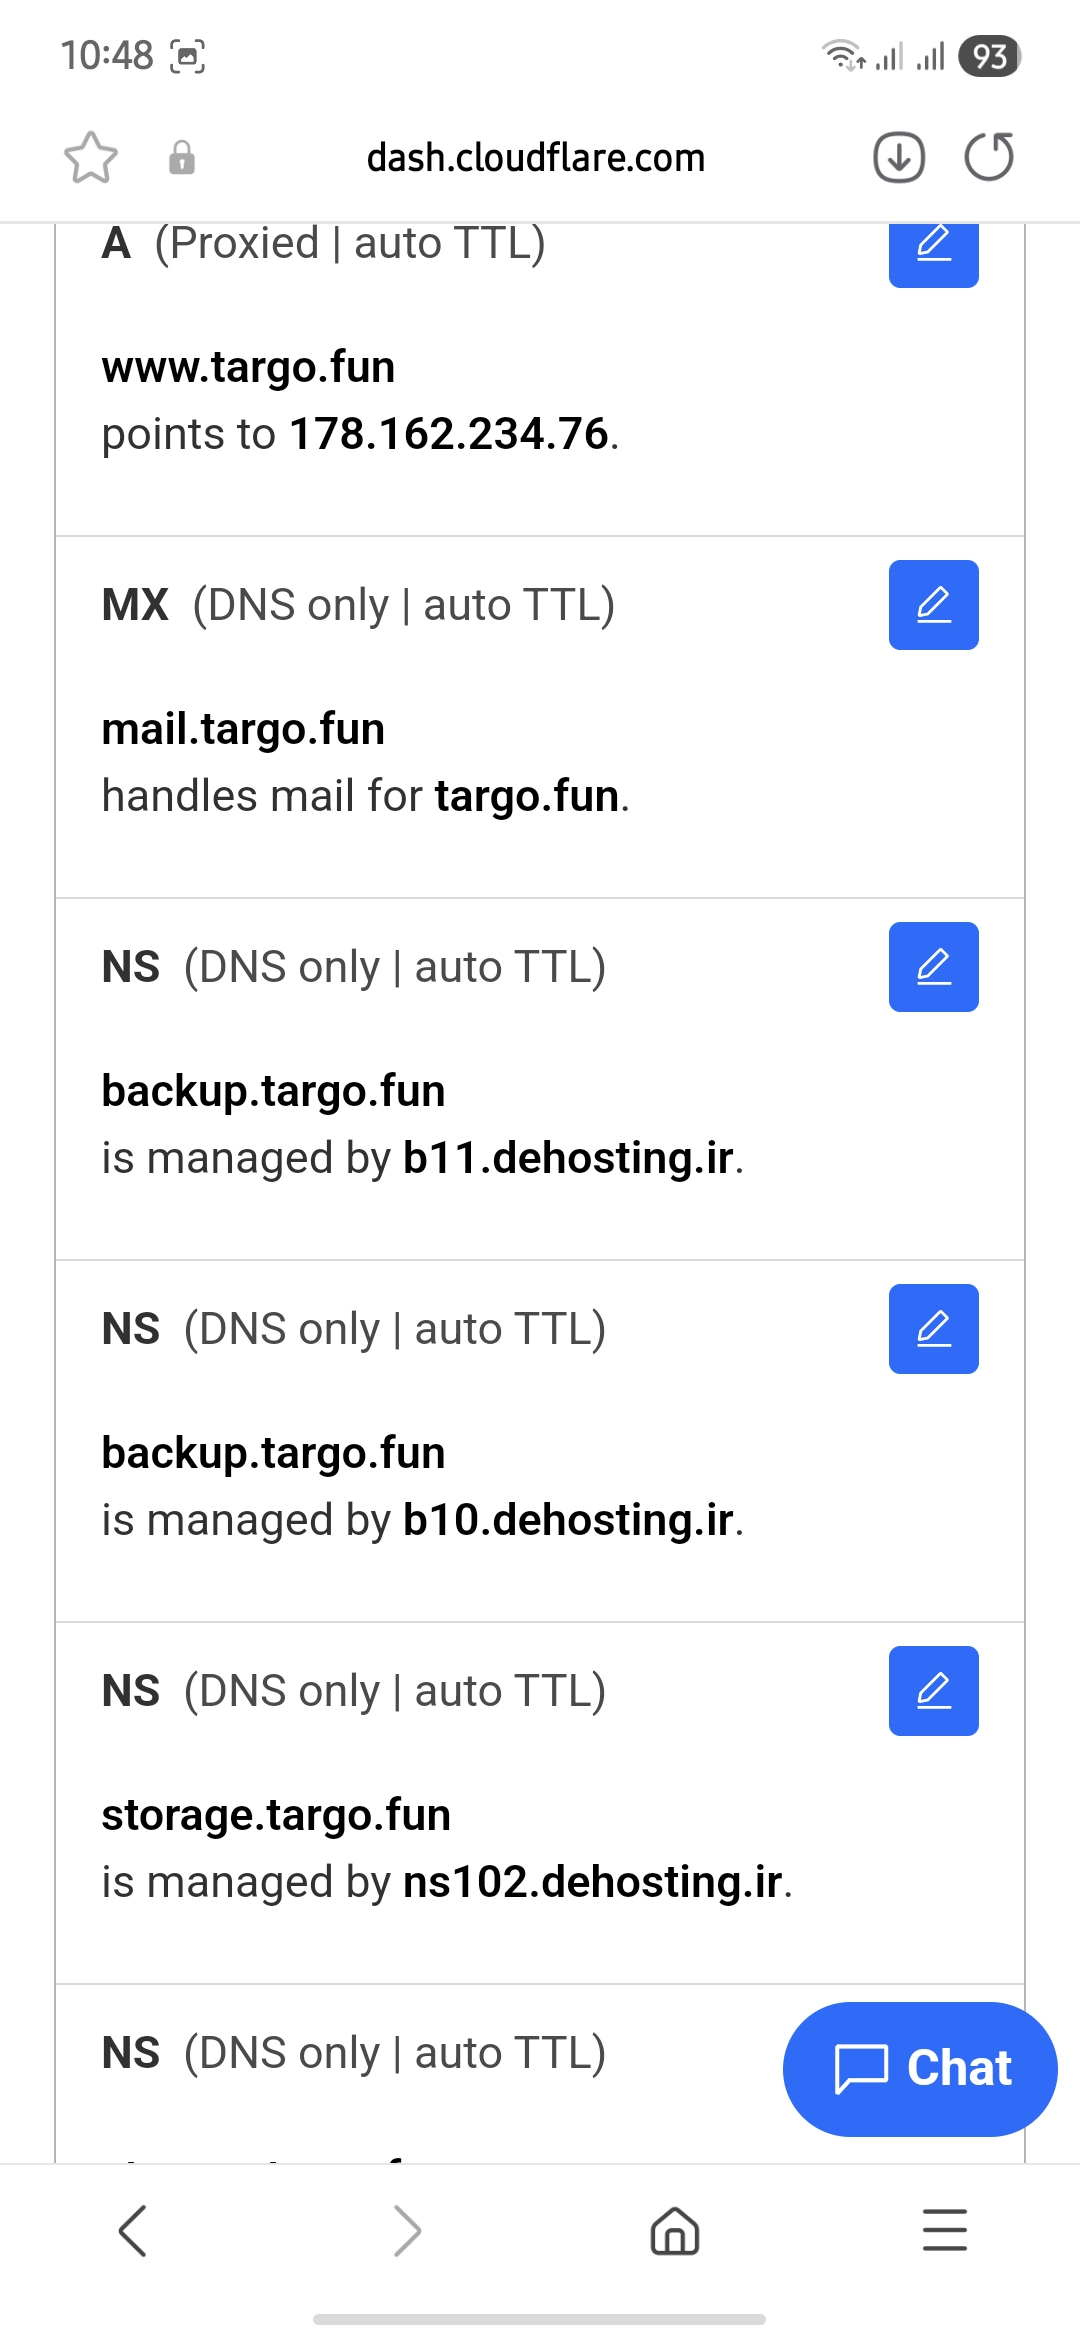
Task: Open the Chat support button
Action: tap(920, 2069)
